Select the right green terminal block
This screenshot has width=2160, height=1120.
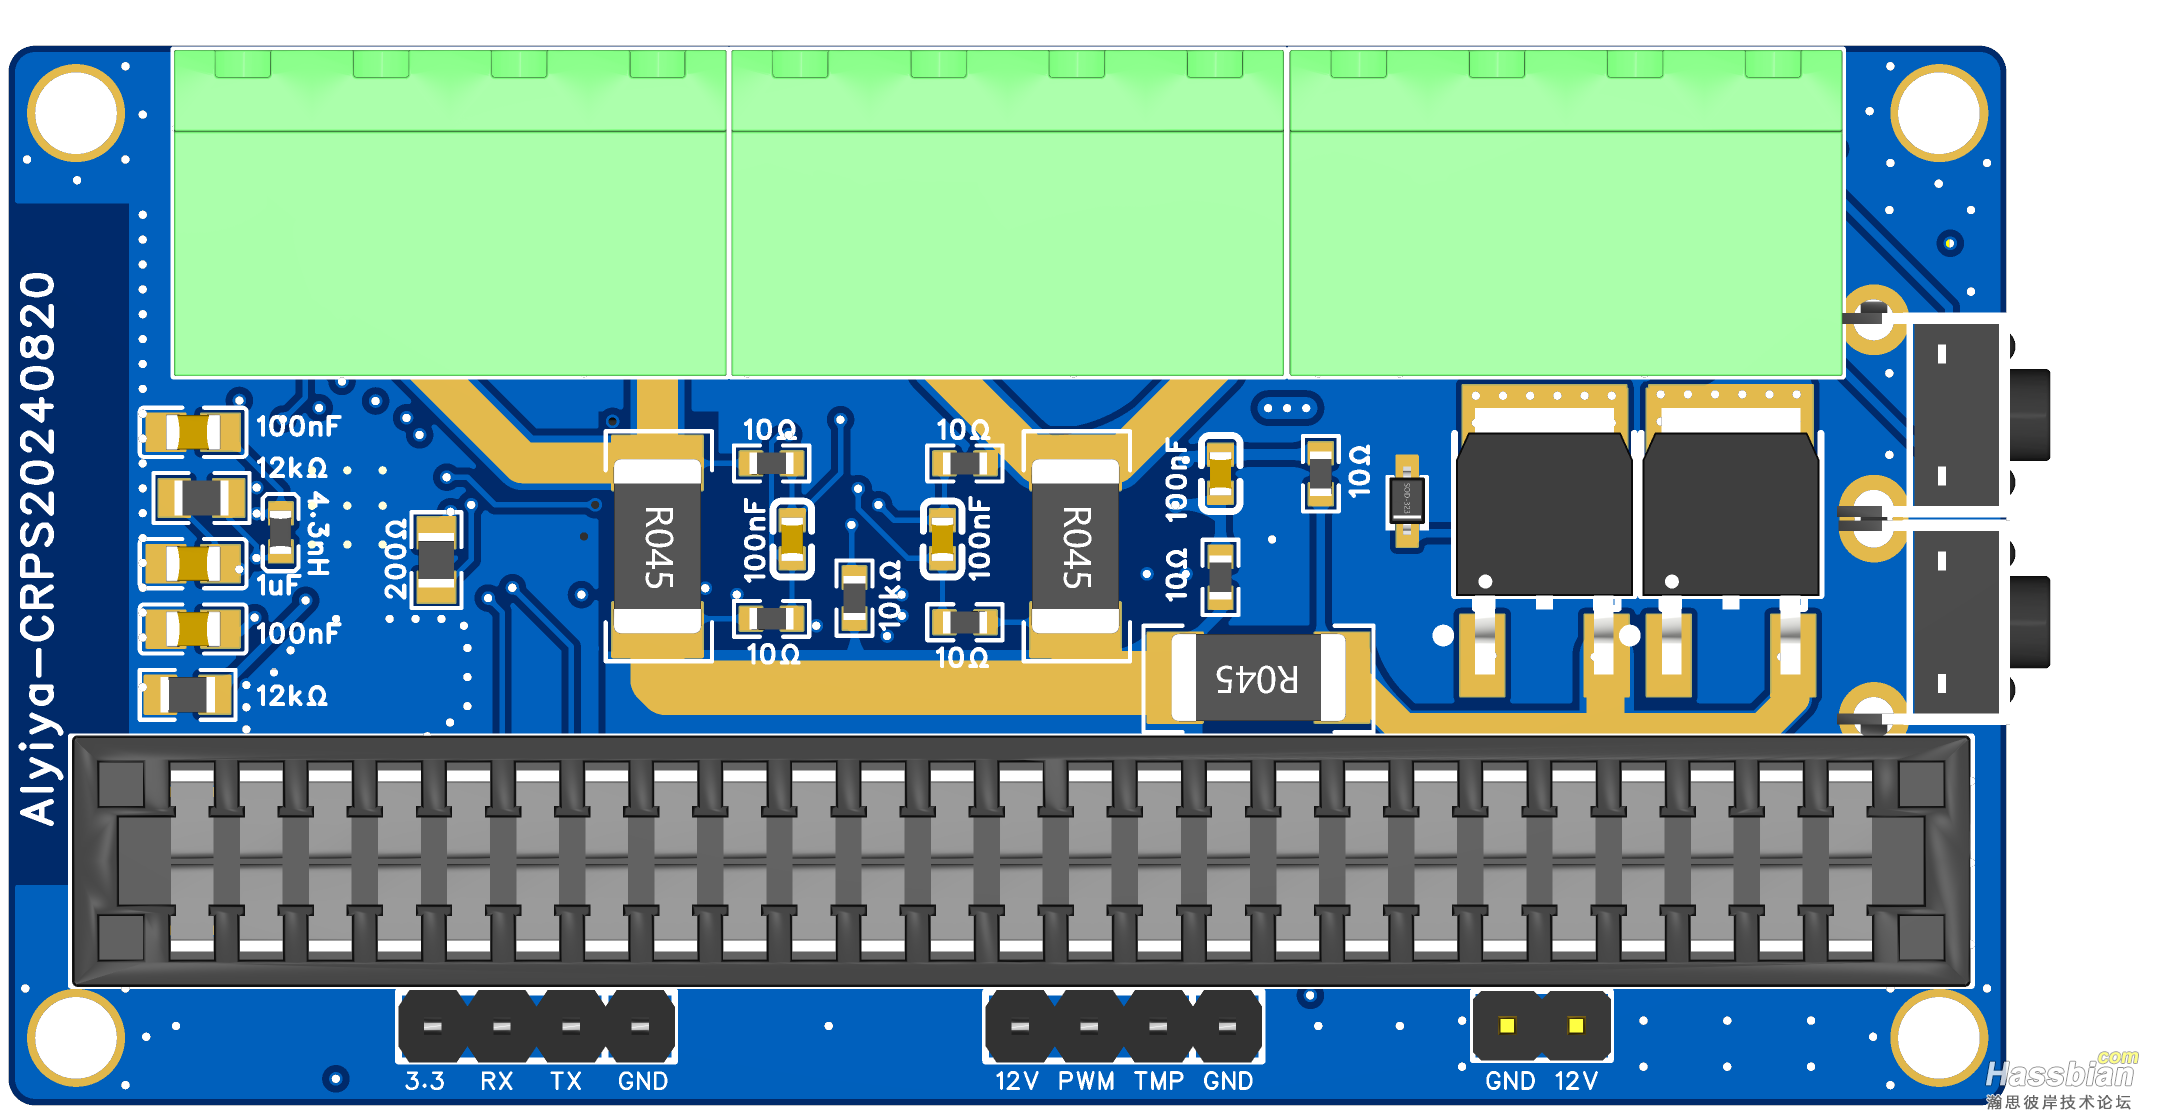[1566, 212]
